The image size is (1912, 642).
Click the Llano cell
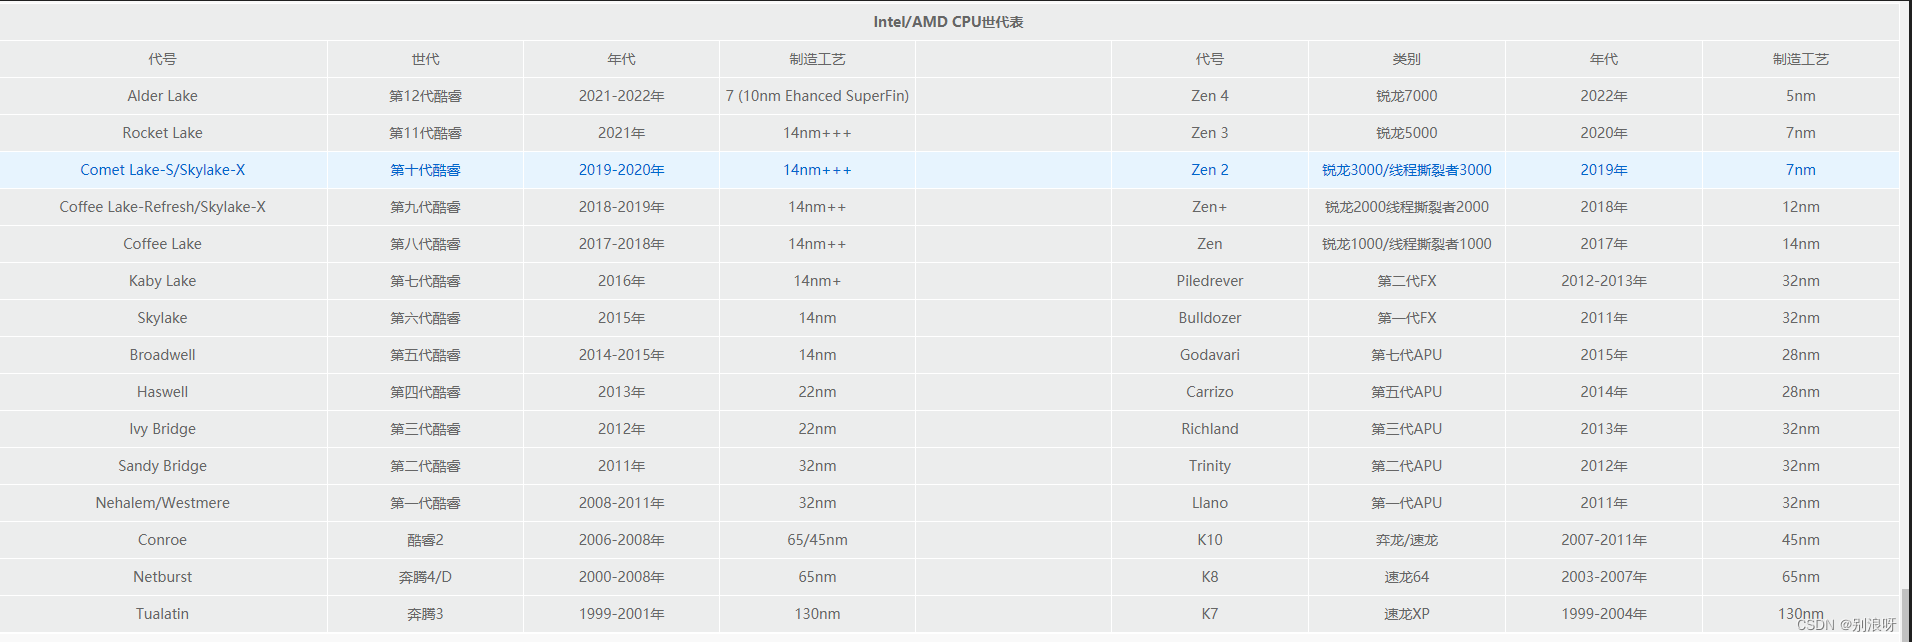click(1209, 503)
